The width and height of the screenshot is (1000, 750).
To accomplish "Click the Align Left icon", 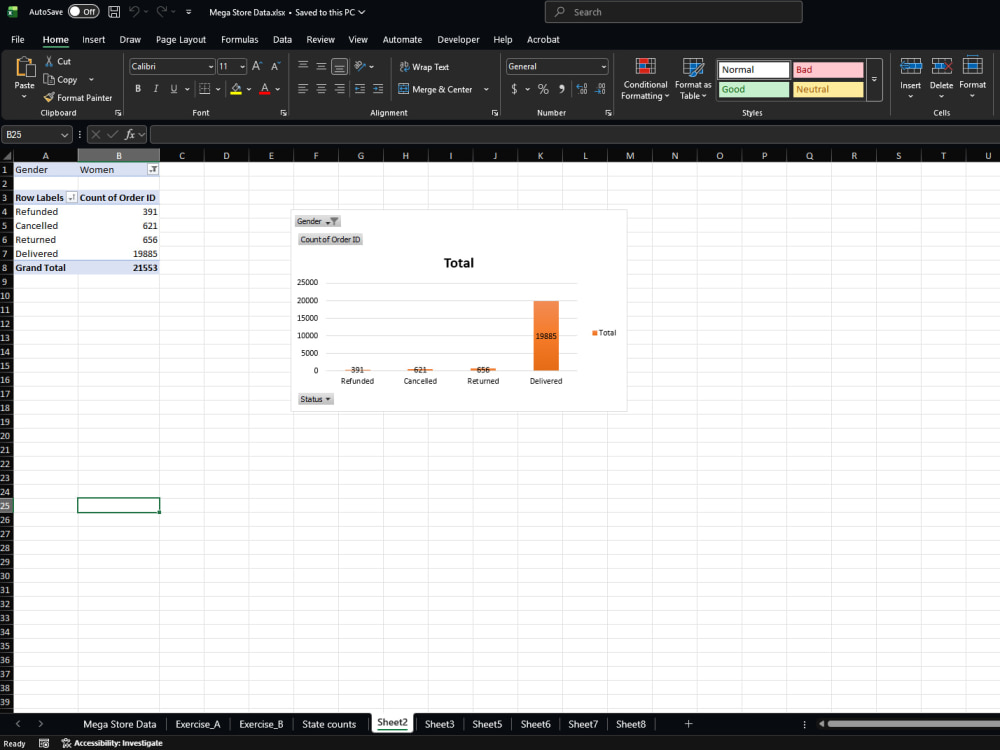I will [x=303, y=89].
